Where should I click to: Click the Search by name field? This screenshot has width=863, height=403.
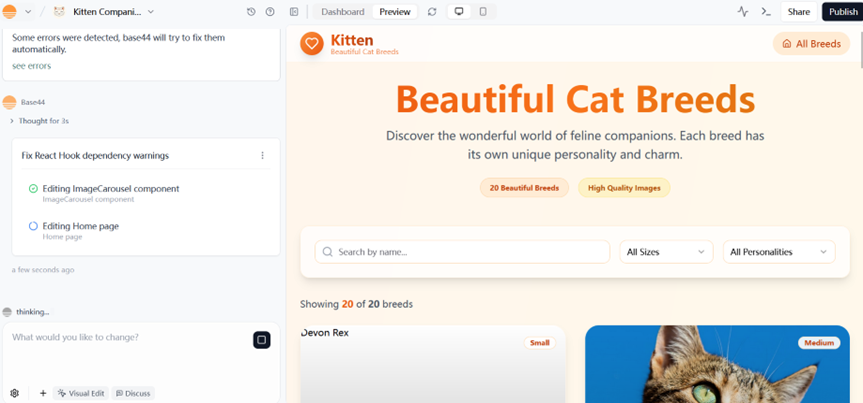(462, 252)
